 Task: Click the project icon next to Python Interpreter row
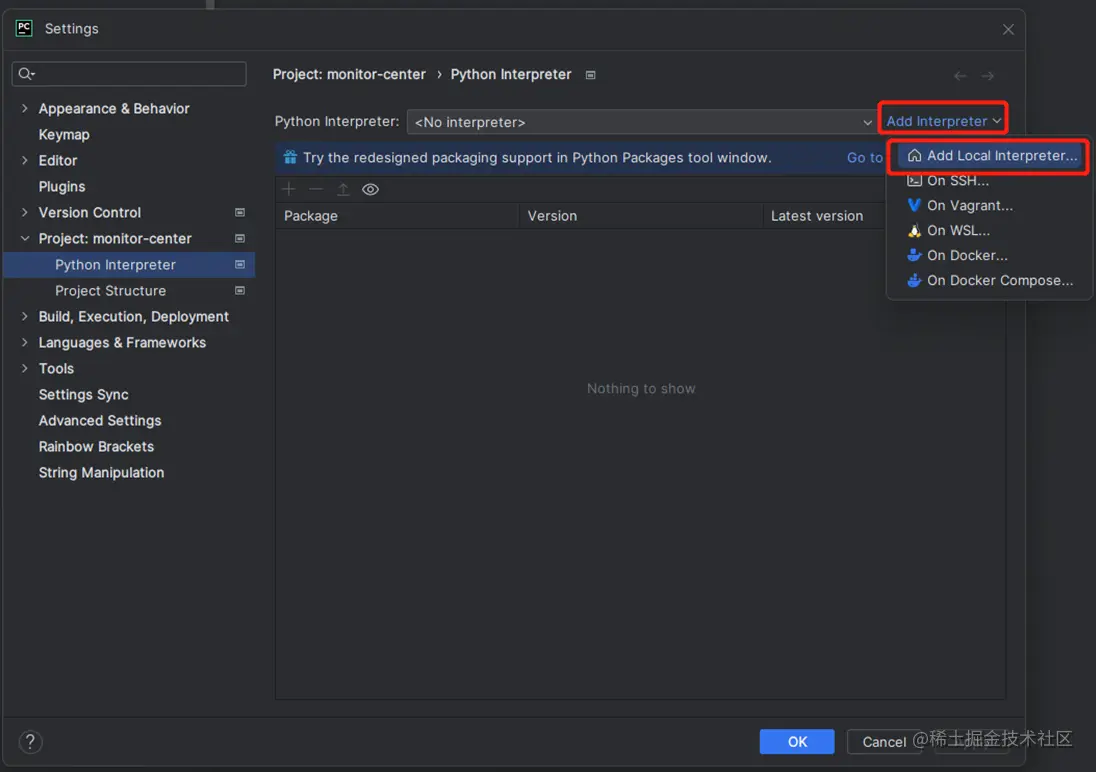pyautogui.click(x=240, y=264)
